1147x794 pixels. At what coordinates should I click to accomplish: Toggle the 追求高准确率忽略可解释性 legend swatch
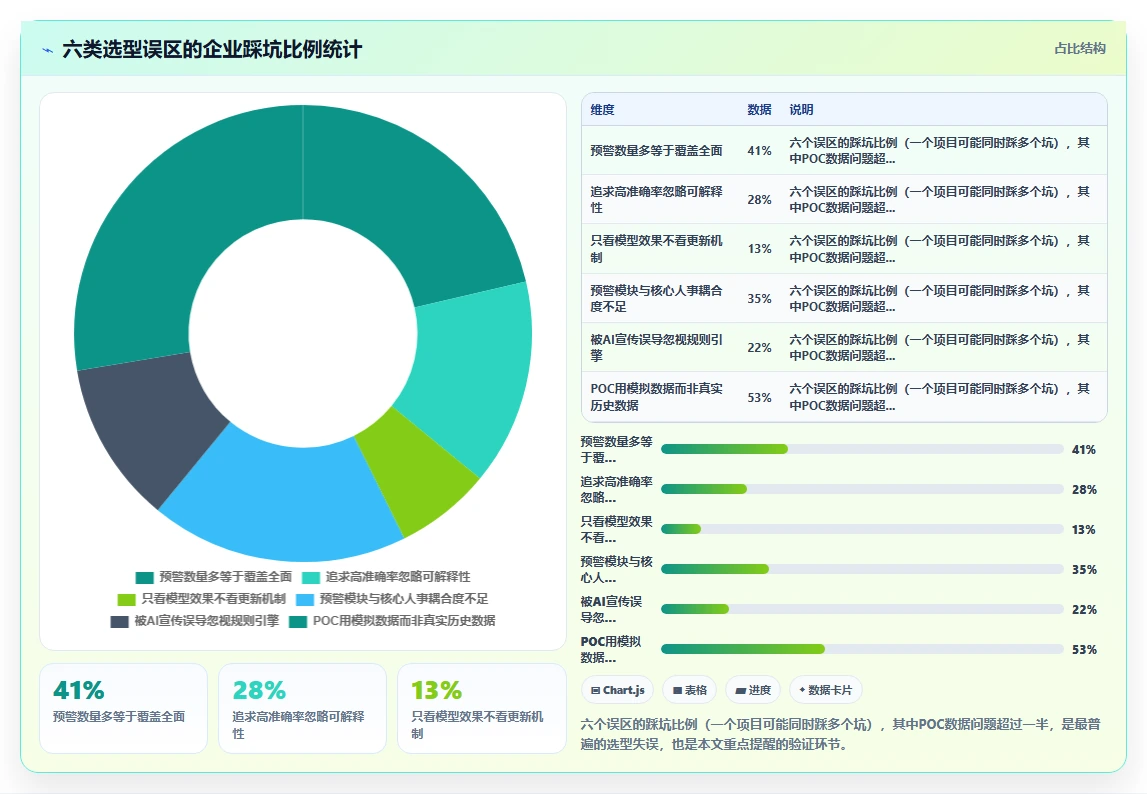click(x=311, y=577)
